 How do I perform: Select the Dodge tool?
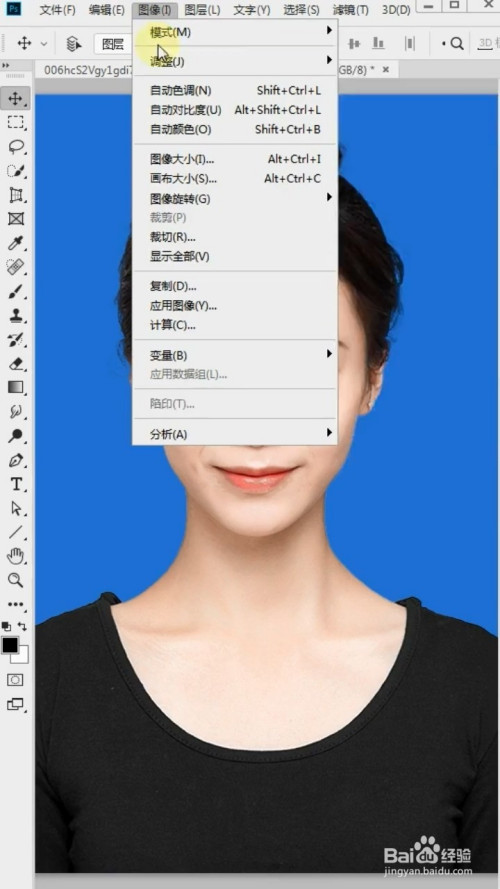click(15, 435)
